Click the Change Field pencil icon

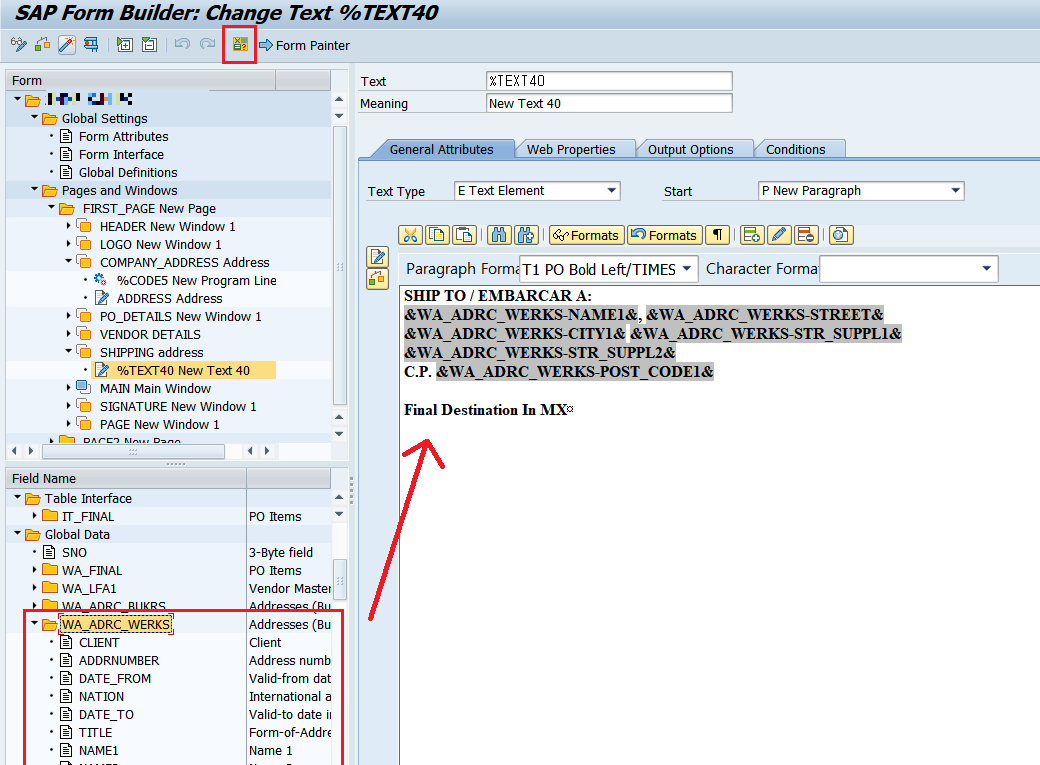(x=779, y=235)
